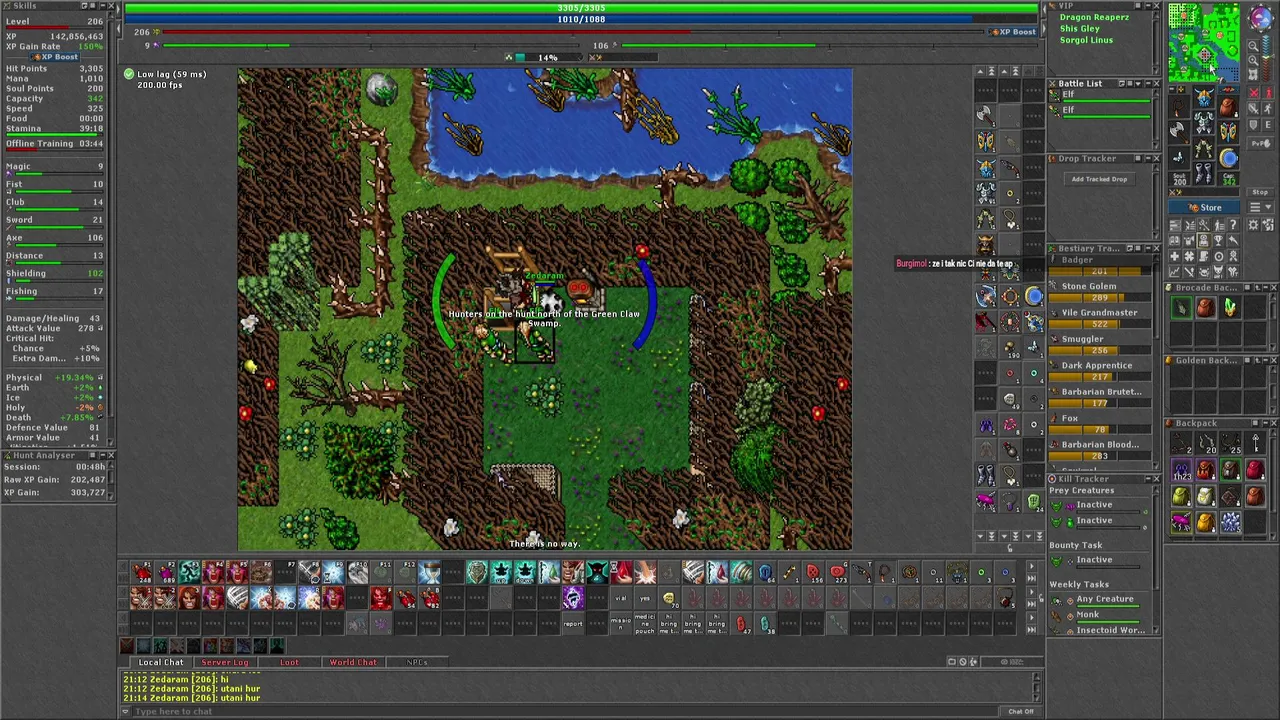Click the XP Boost button beside the top experience bar
1280x720 pixels.
coord(1013,32)
